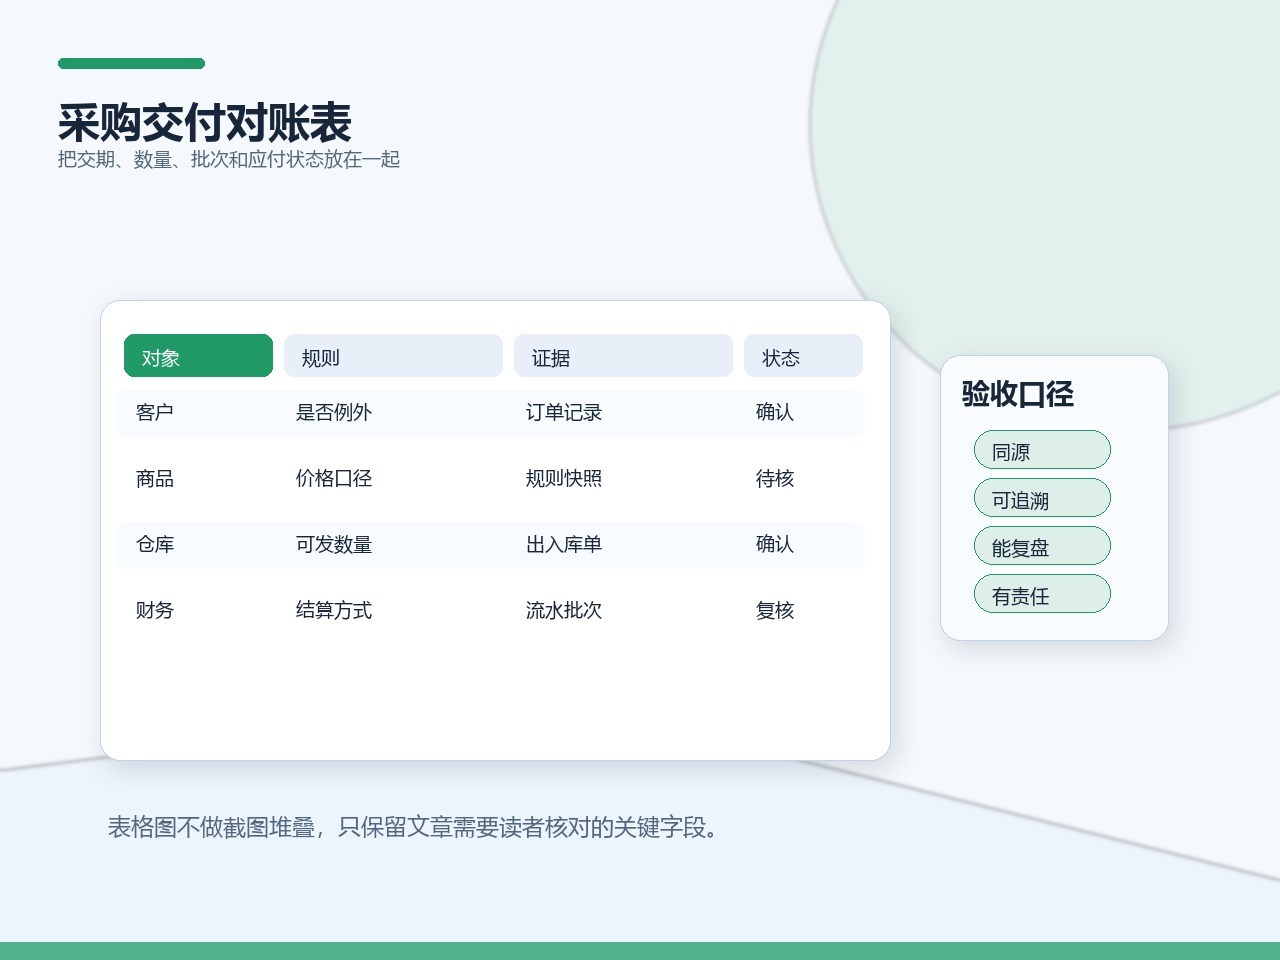The width and height of the screenshot is (1280, 960).
Task: Click the footer note starting 表格图不做截图堆叠
Action: point(414,828)
